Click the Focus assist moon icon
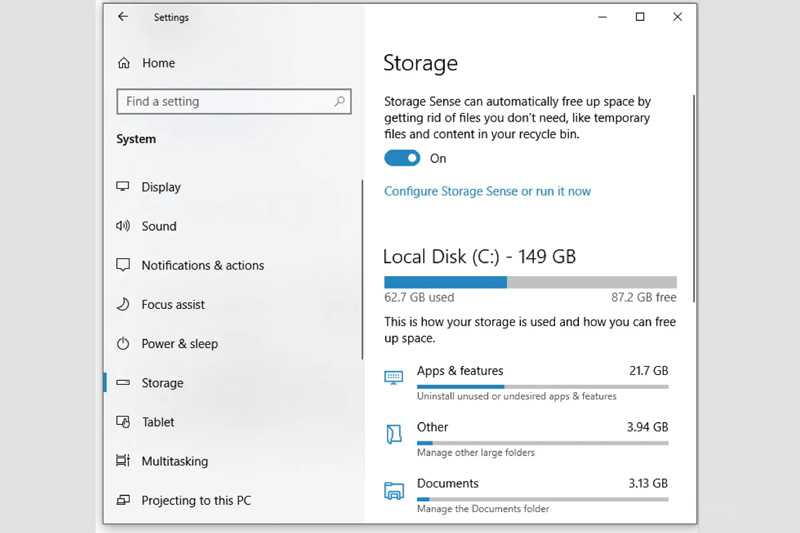The width and height of the screenshot is (800, 533). tap(123, 304)
